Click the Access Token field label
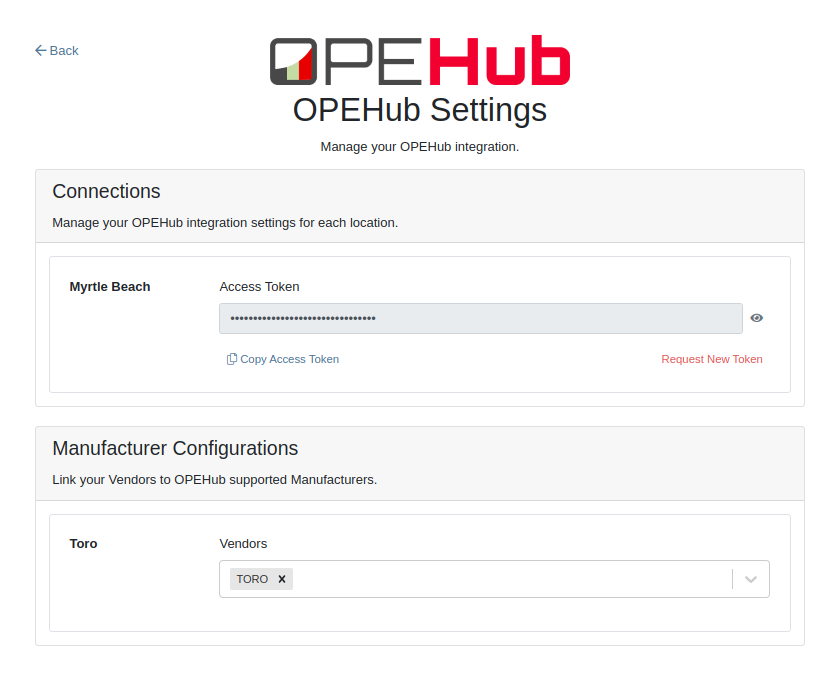The height and width of the screenshot is (683, 838). 259,287
